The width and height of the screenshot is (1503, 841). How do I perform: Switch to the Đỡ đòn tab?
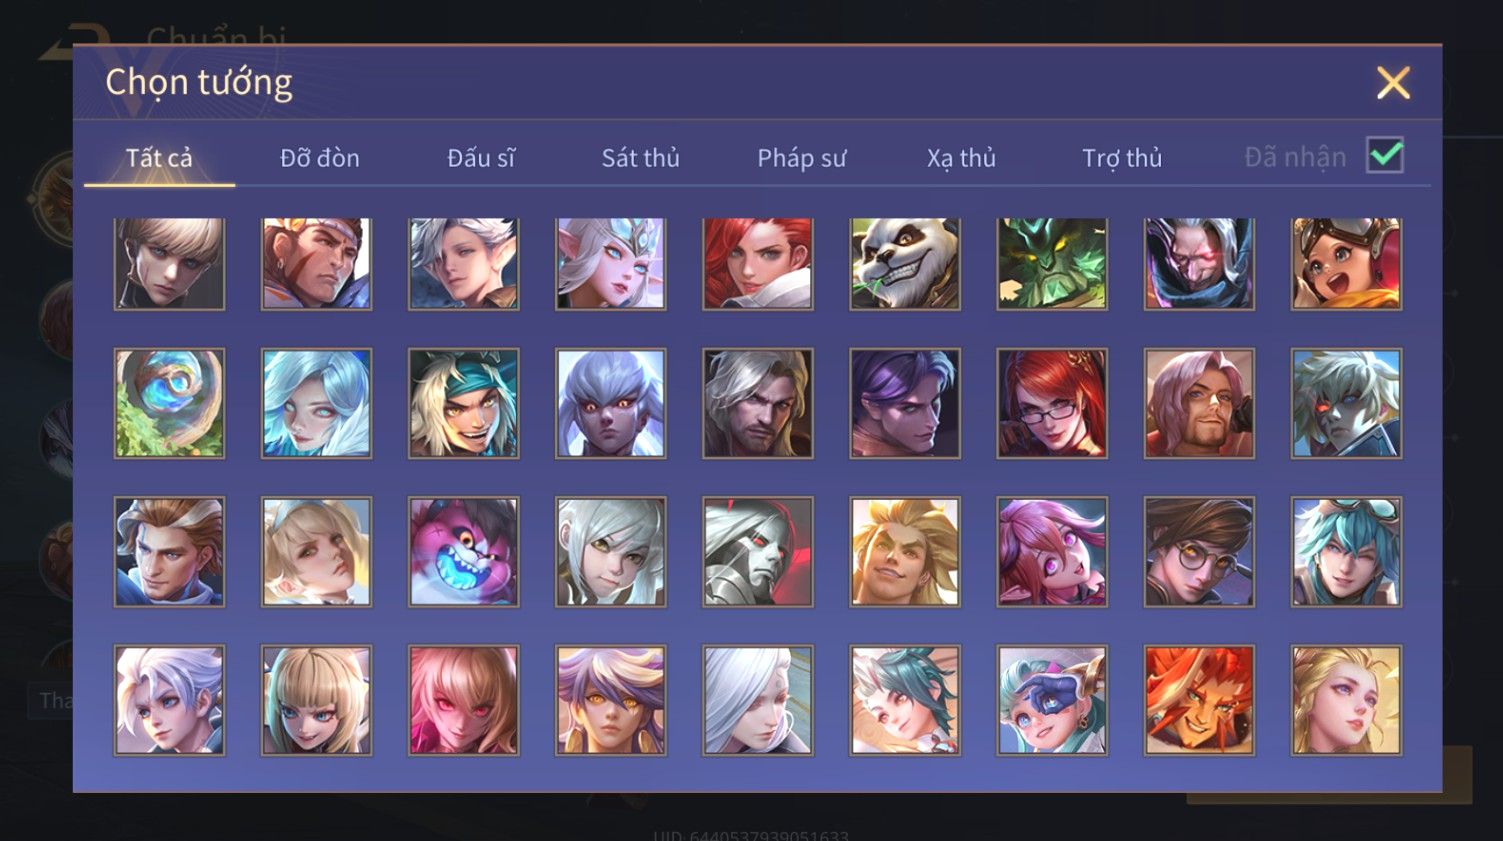[x=320, y=158]
